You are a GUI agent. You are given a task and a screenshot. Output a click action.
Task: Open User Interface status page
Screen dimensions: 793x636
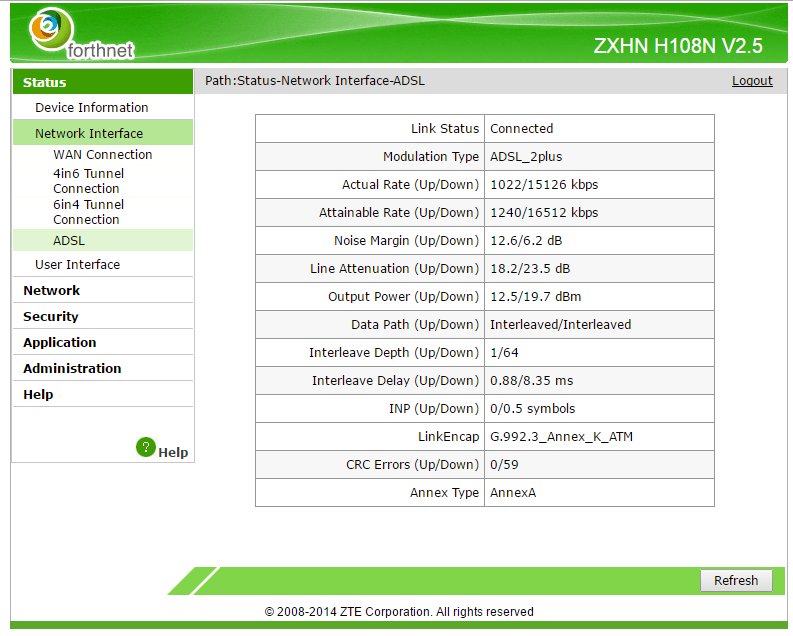point(77,264)
